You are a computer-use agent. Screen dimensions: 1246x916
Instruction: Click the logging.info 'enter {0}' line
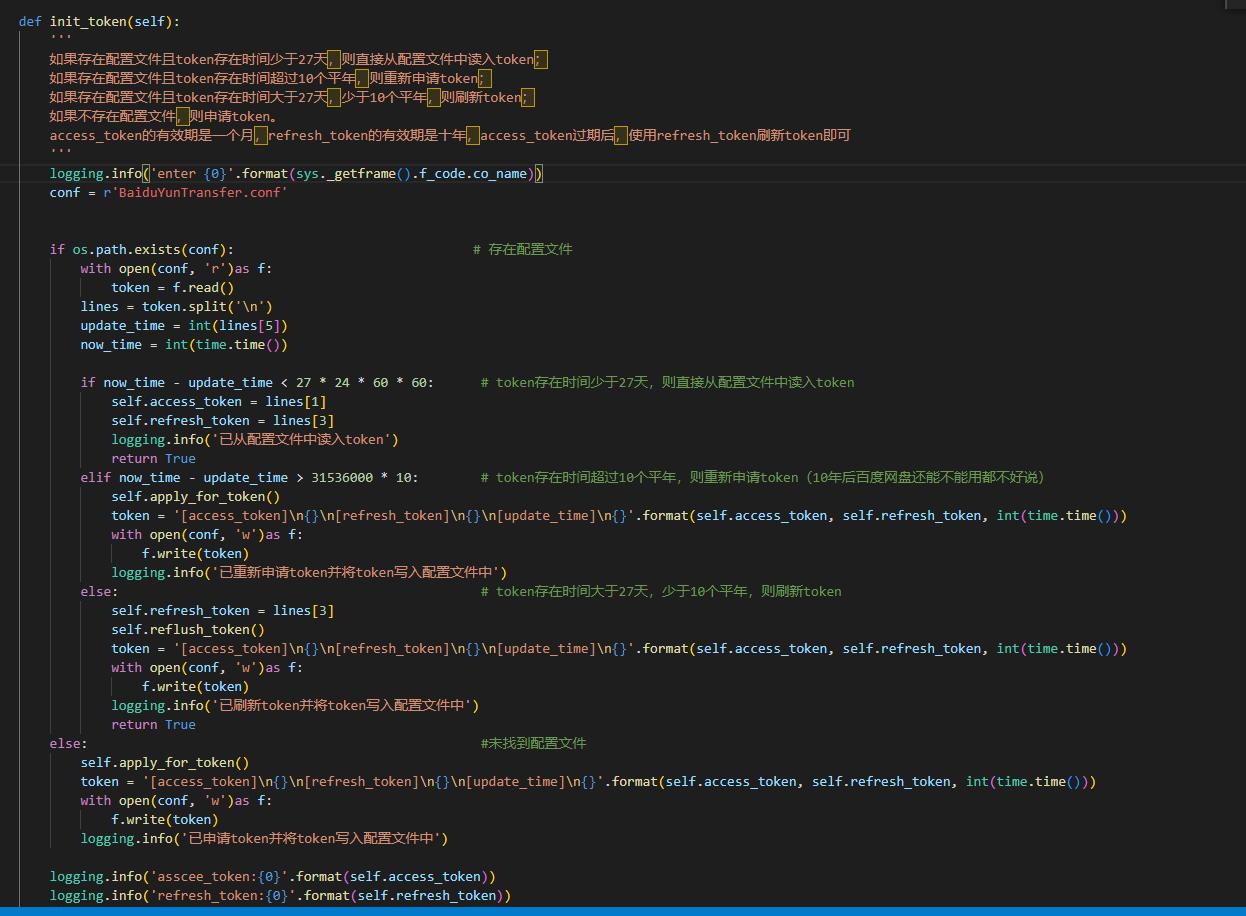pyautogui.click(x=296, y=173)
